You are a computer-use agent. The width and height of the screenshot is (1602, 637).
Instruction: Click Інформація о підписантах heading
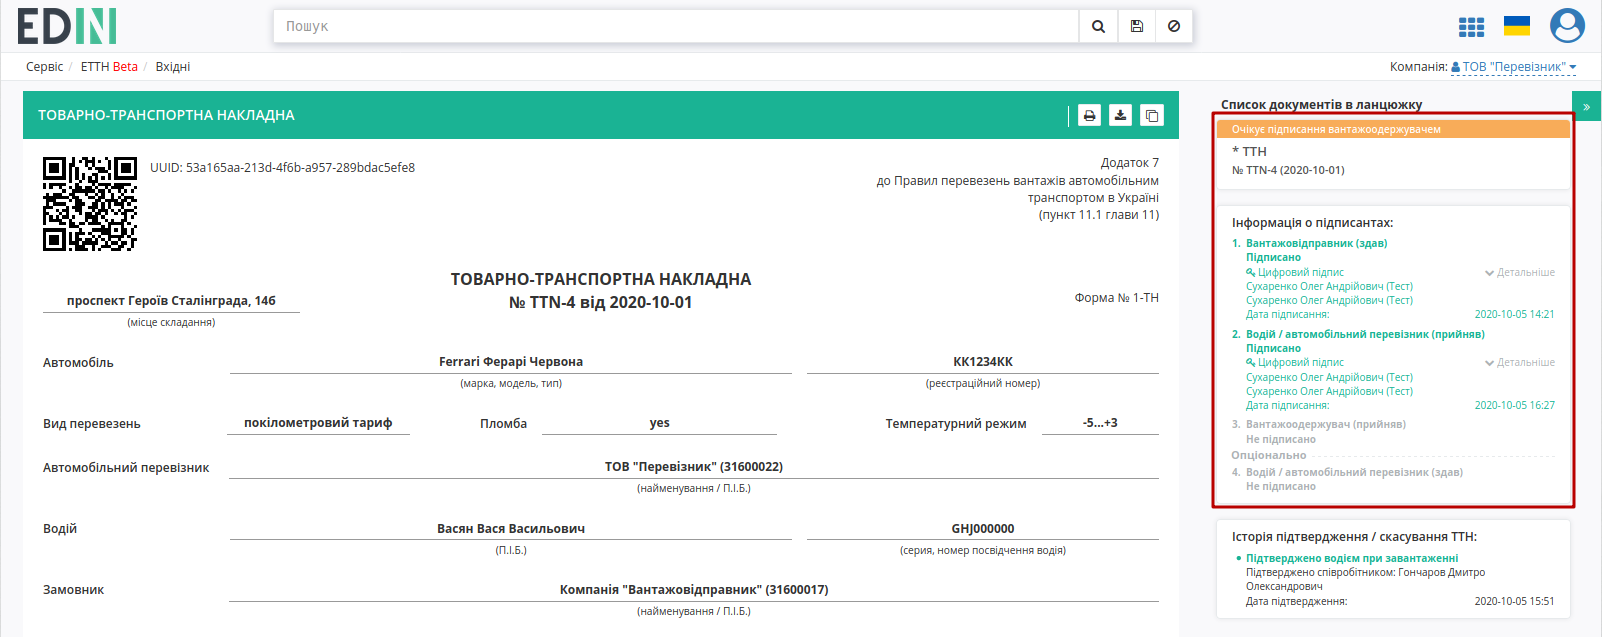tap(1312, 222)
